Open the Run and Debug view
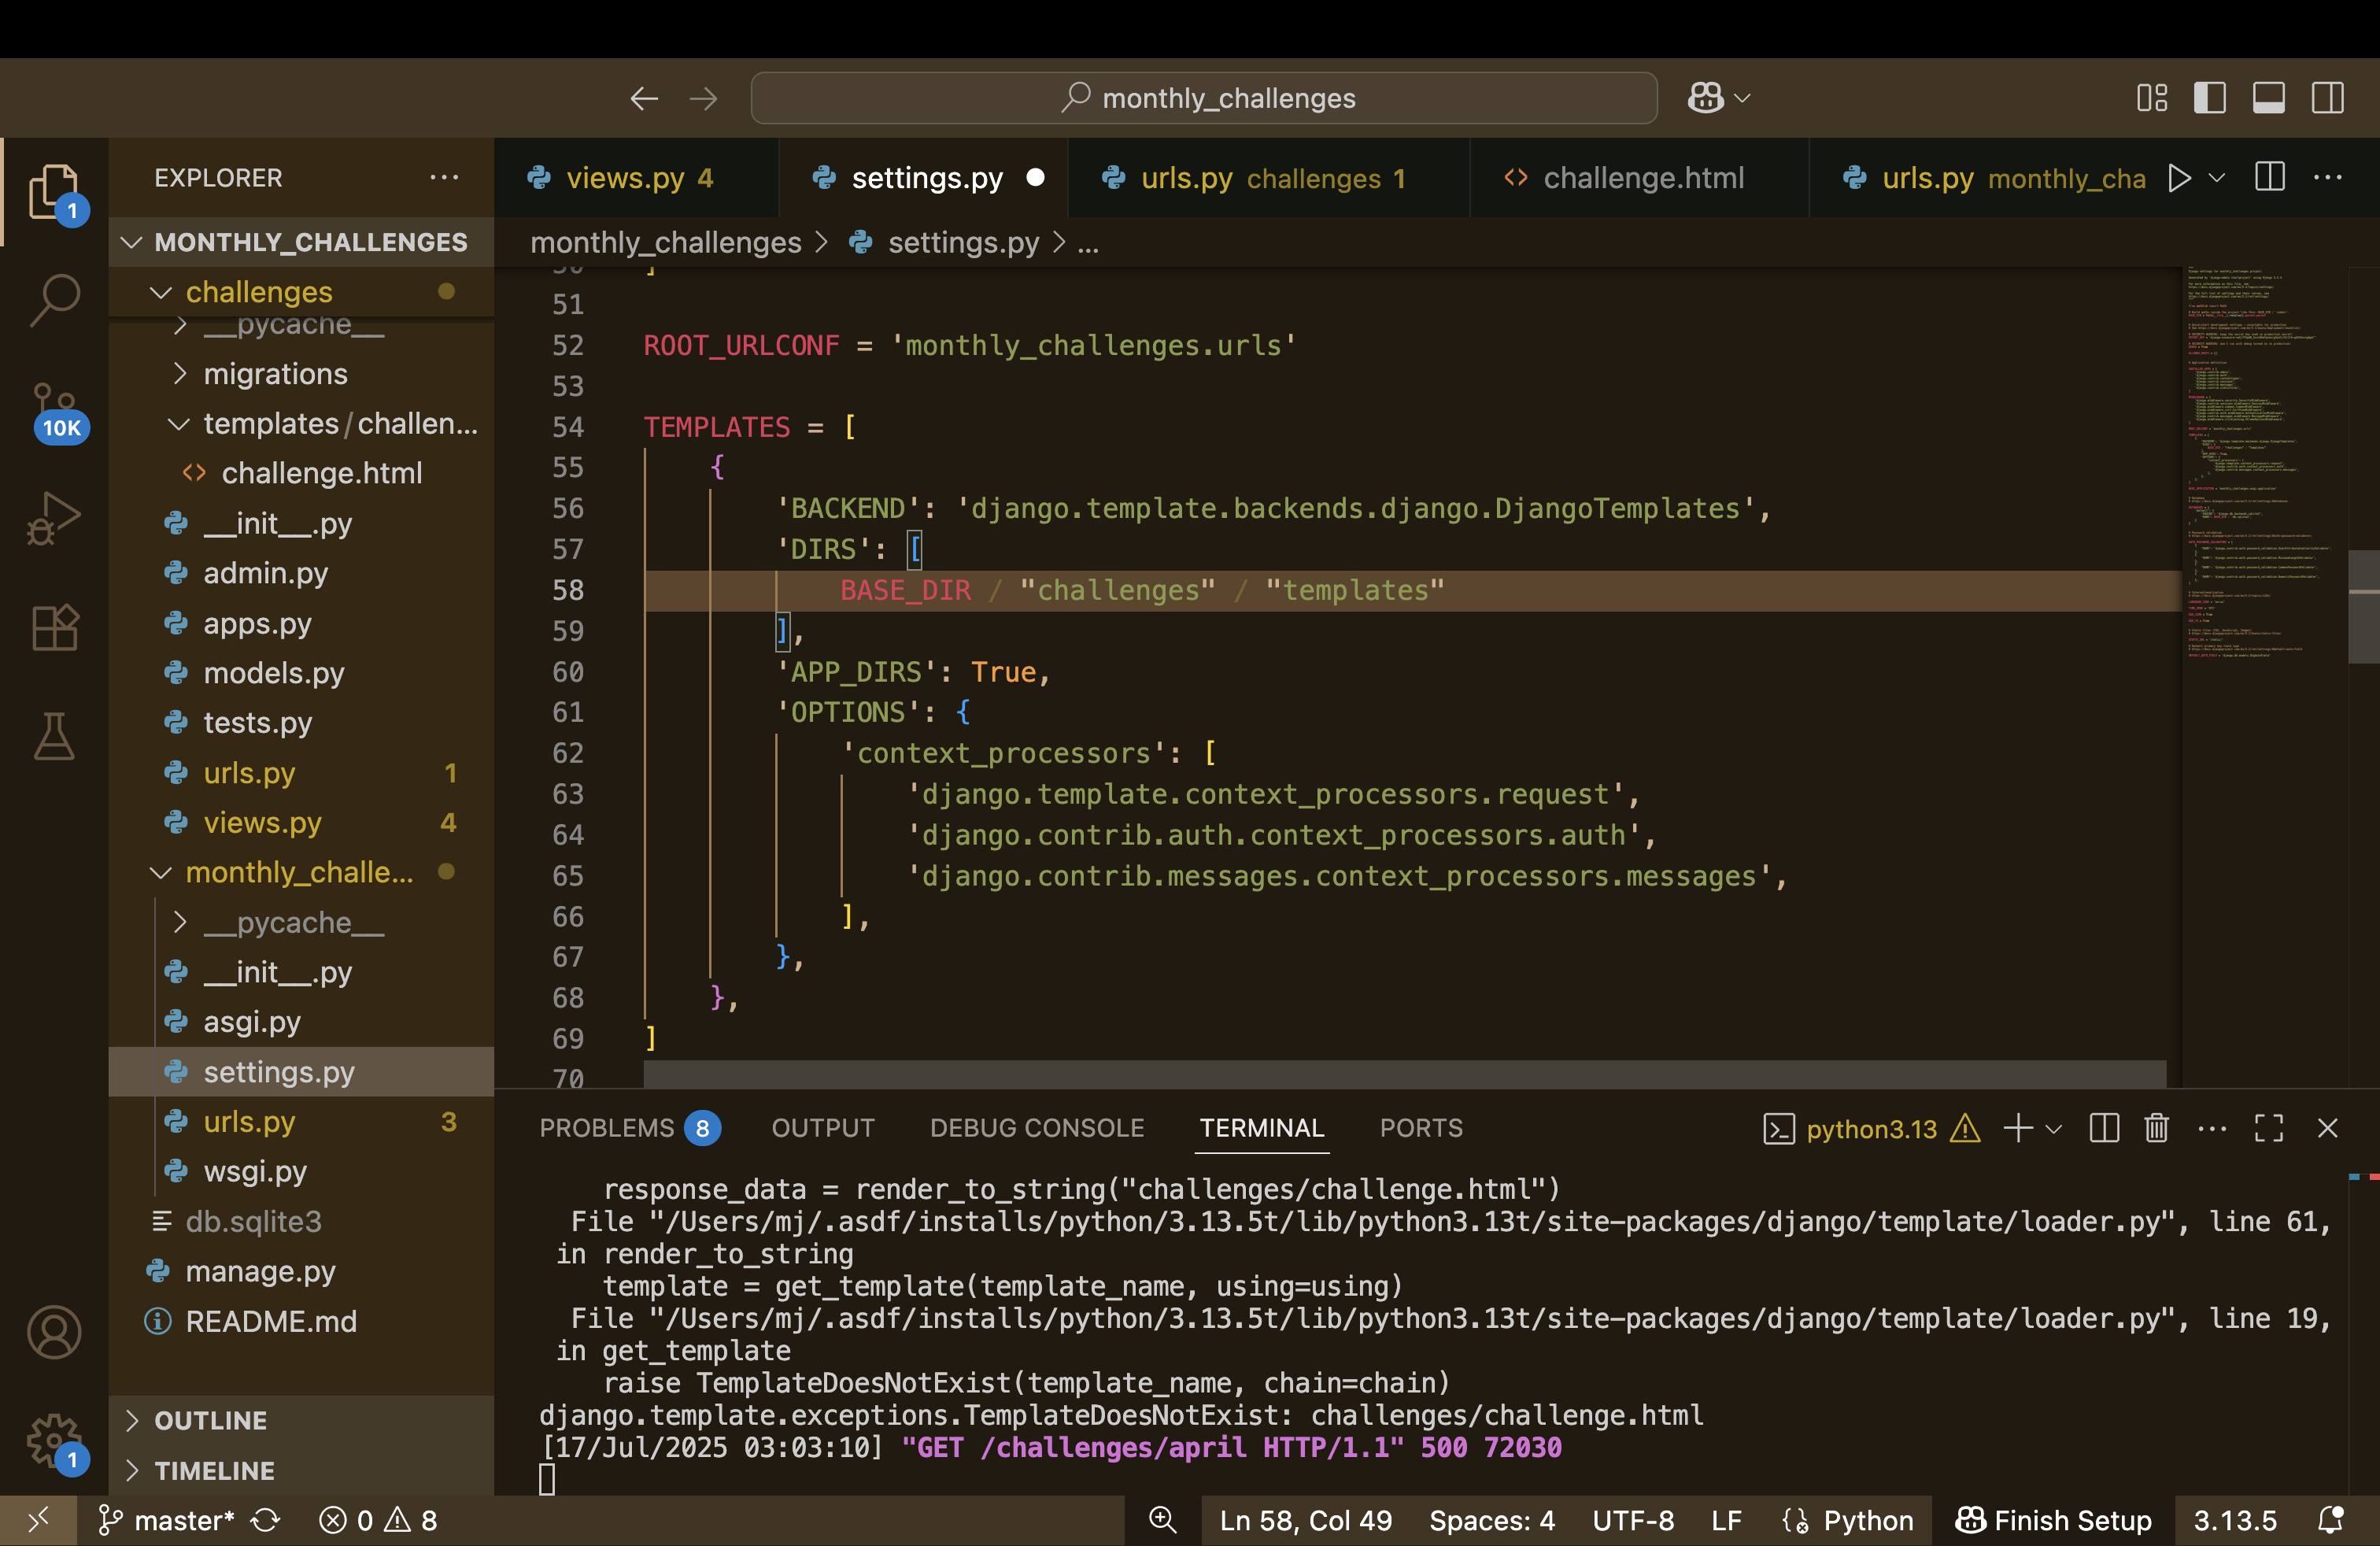The width and height of the screenshot is (2380, 1546). click(54, 518)
